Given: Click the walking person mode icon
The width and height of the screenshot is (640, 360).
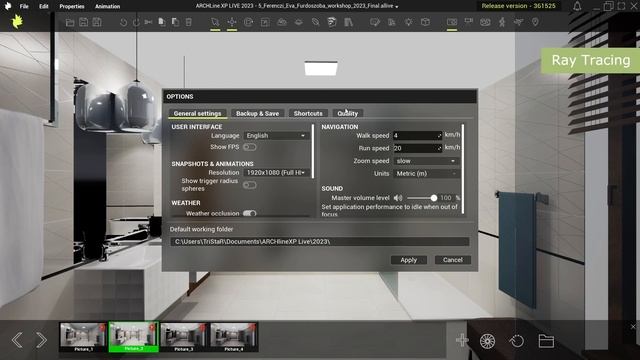Looking at the screenshot, I should 502,22.
